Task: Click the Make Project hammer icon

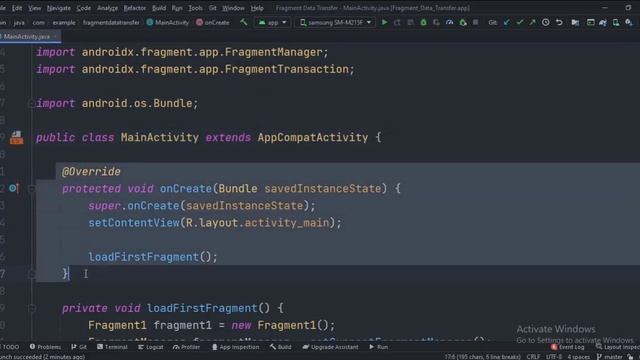Action: 244,22
